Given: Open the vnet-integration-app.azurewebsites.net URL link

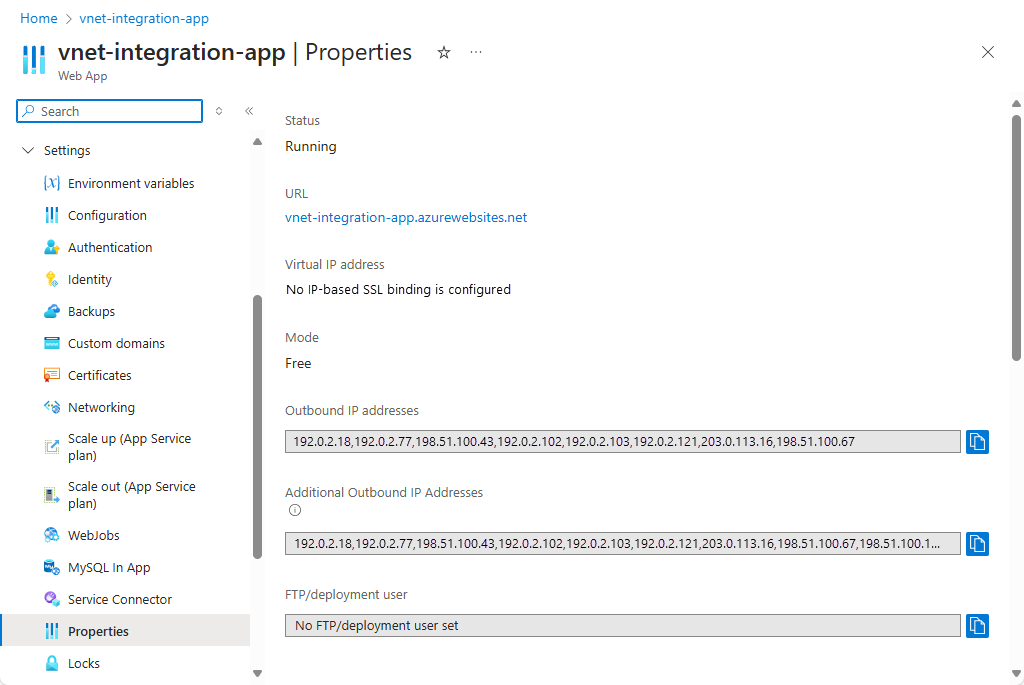Looking at the screenshot, I should point(406,217).
